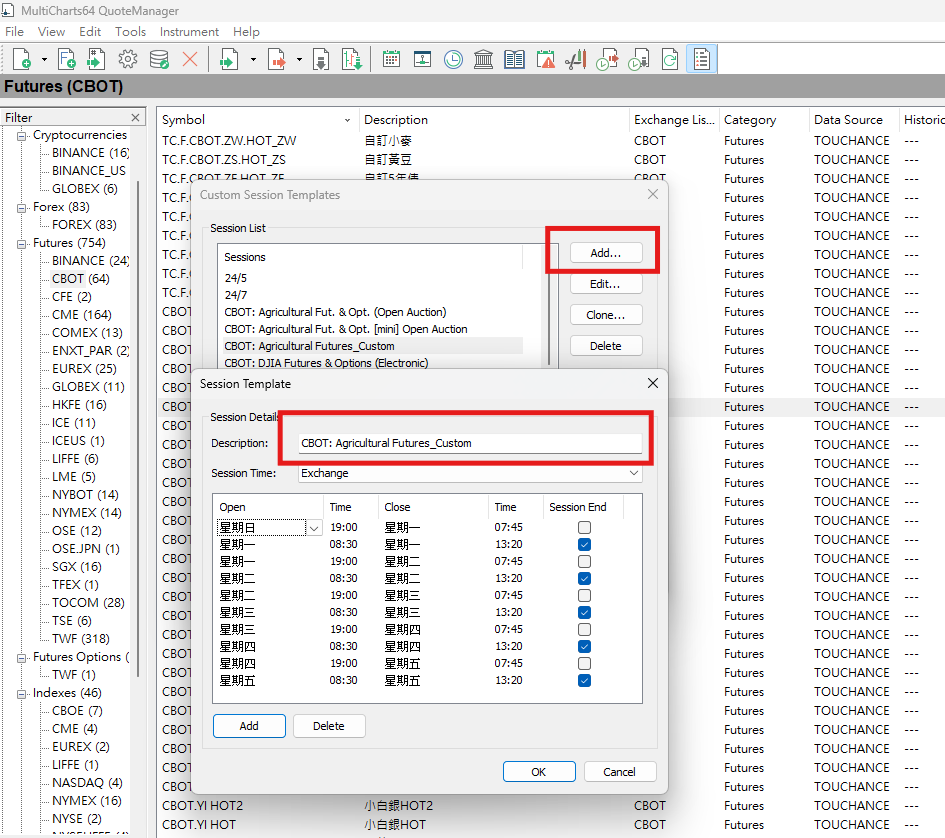The width and height of the screenshot is (945, 838).
Task: Enable Session End checkbox in first row
Action: [584, 527]
